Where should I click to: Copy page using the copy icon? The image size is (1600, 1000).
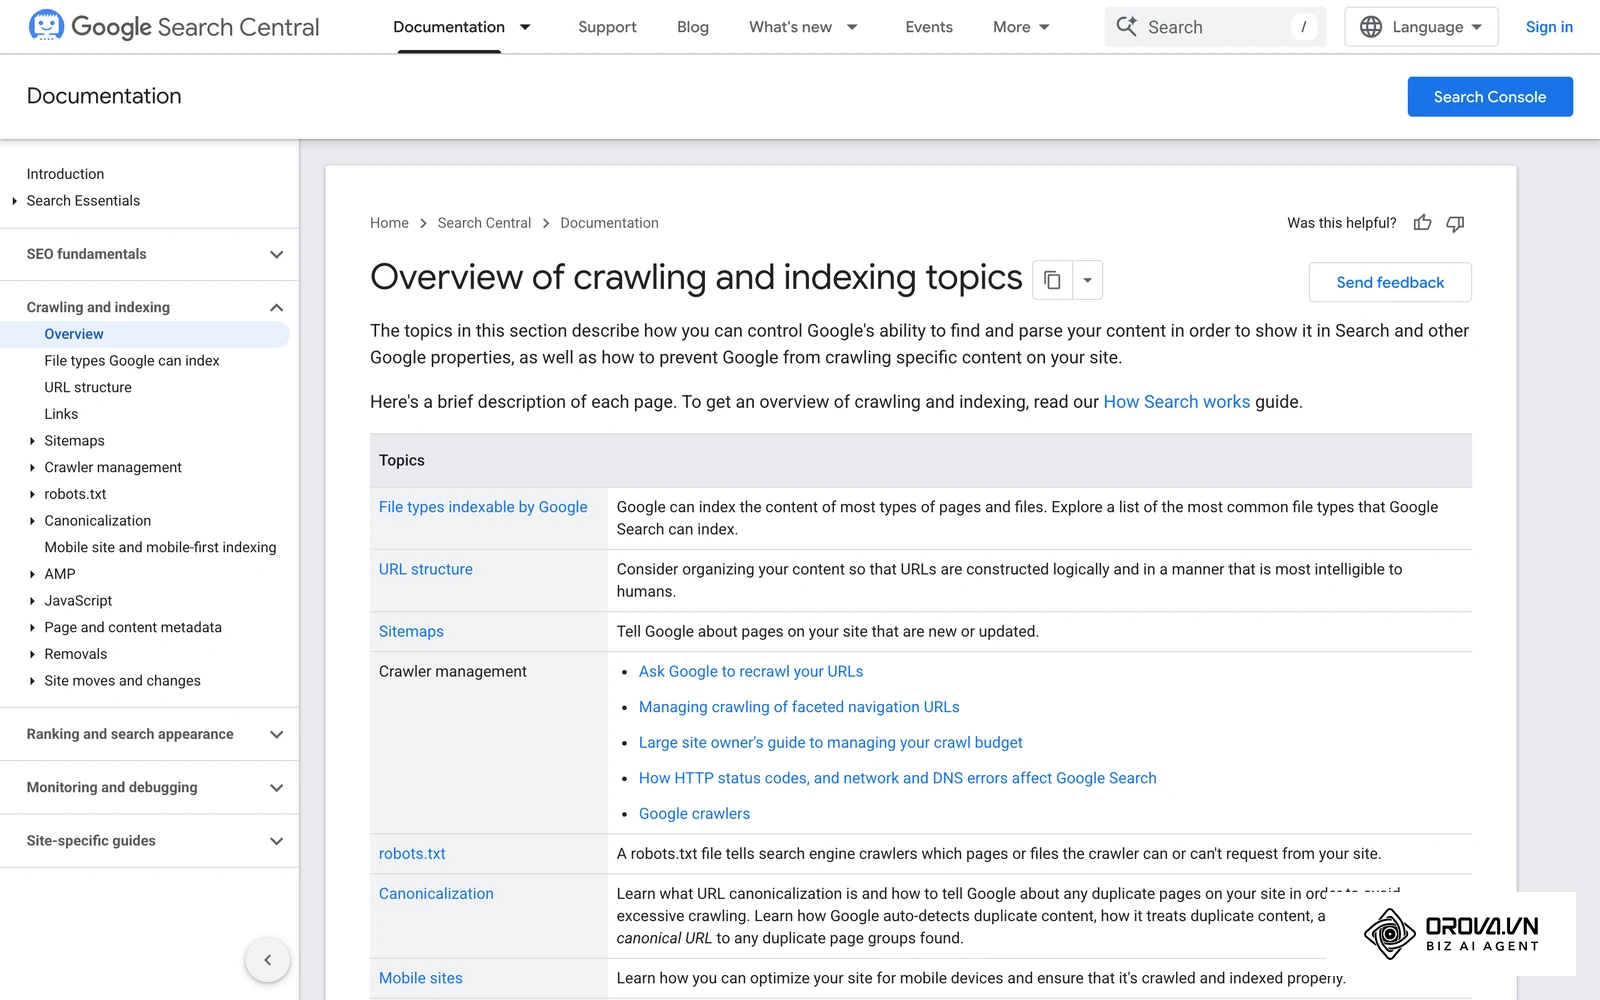(1052, 280)
